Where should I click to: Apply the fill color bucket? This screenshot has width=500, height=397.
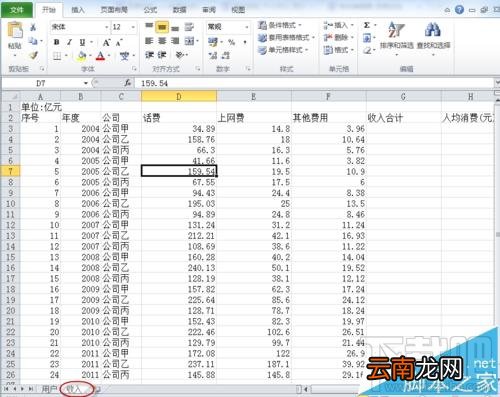[x=81, y=56]
